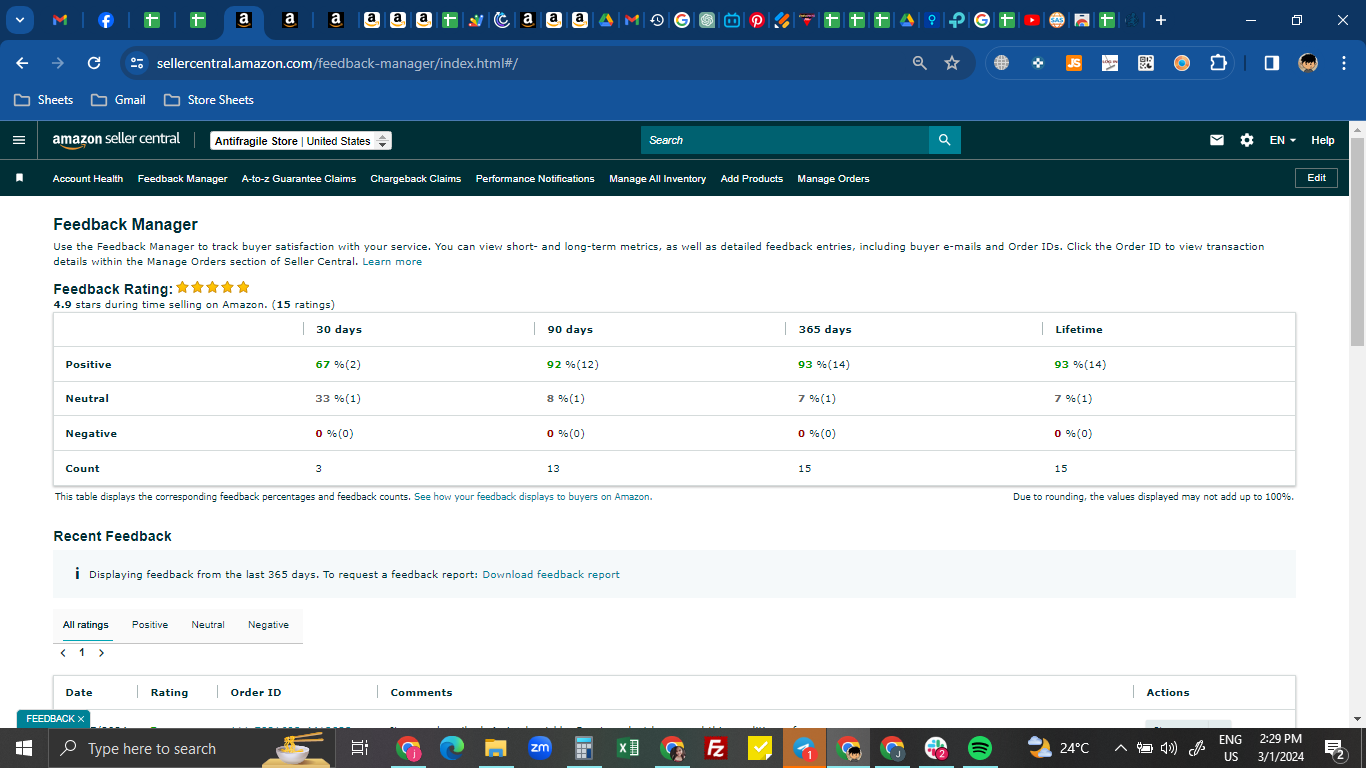Open the EN language dropdown

pos(1283,140)
